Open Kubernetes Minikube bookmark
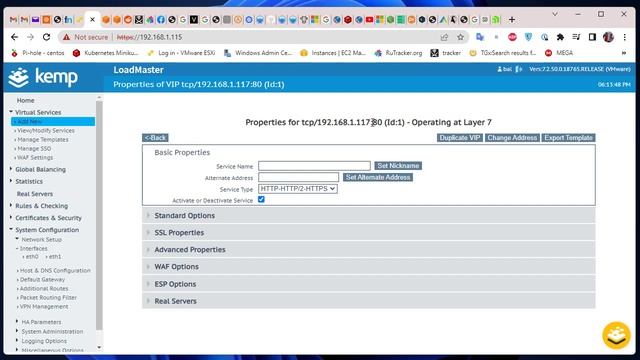The width and height of the screenshot is (640, 360). click(106, 53)
